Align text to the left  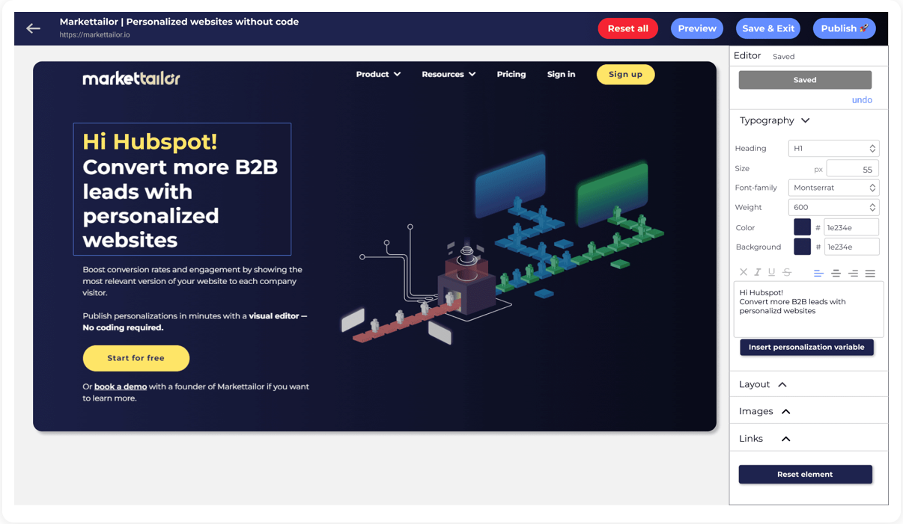click(x=818, y=273)
